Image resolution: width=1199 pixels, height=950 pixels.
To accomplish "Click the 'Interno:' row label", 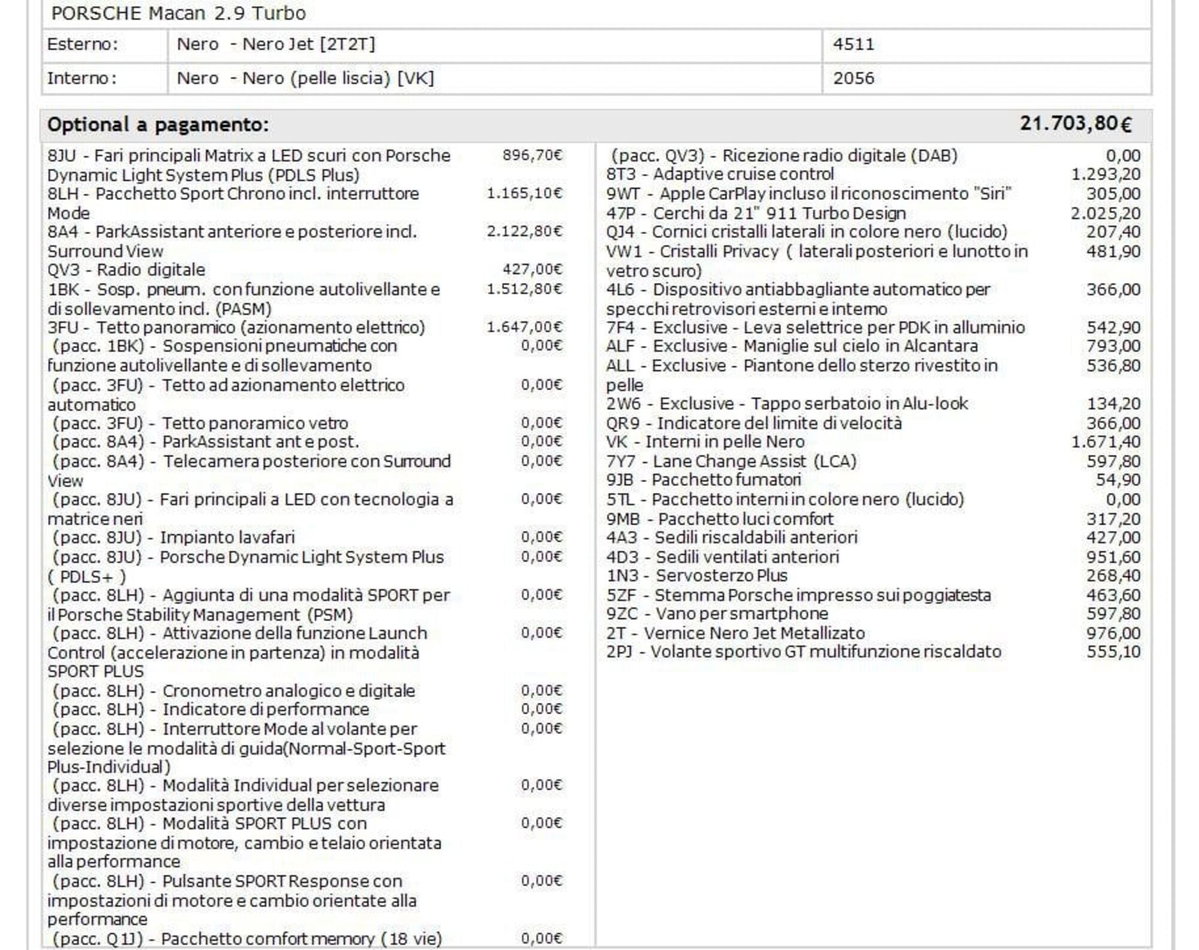I will click(x=82, y=78).
